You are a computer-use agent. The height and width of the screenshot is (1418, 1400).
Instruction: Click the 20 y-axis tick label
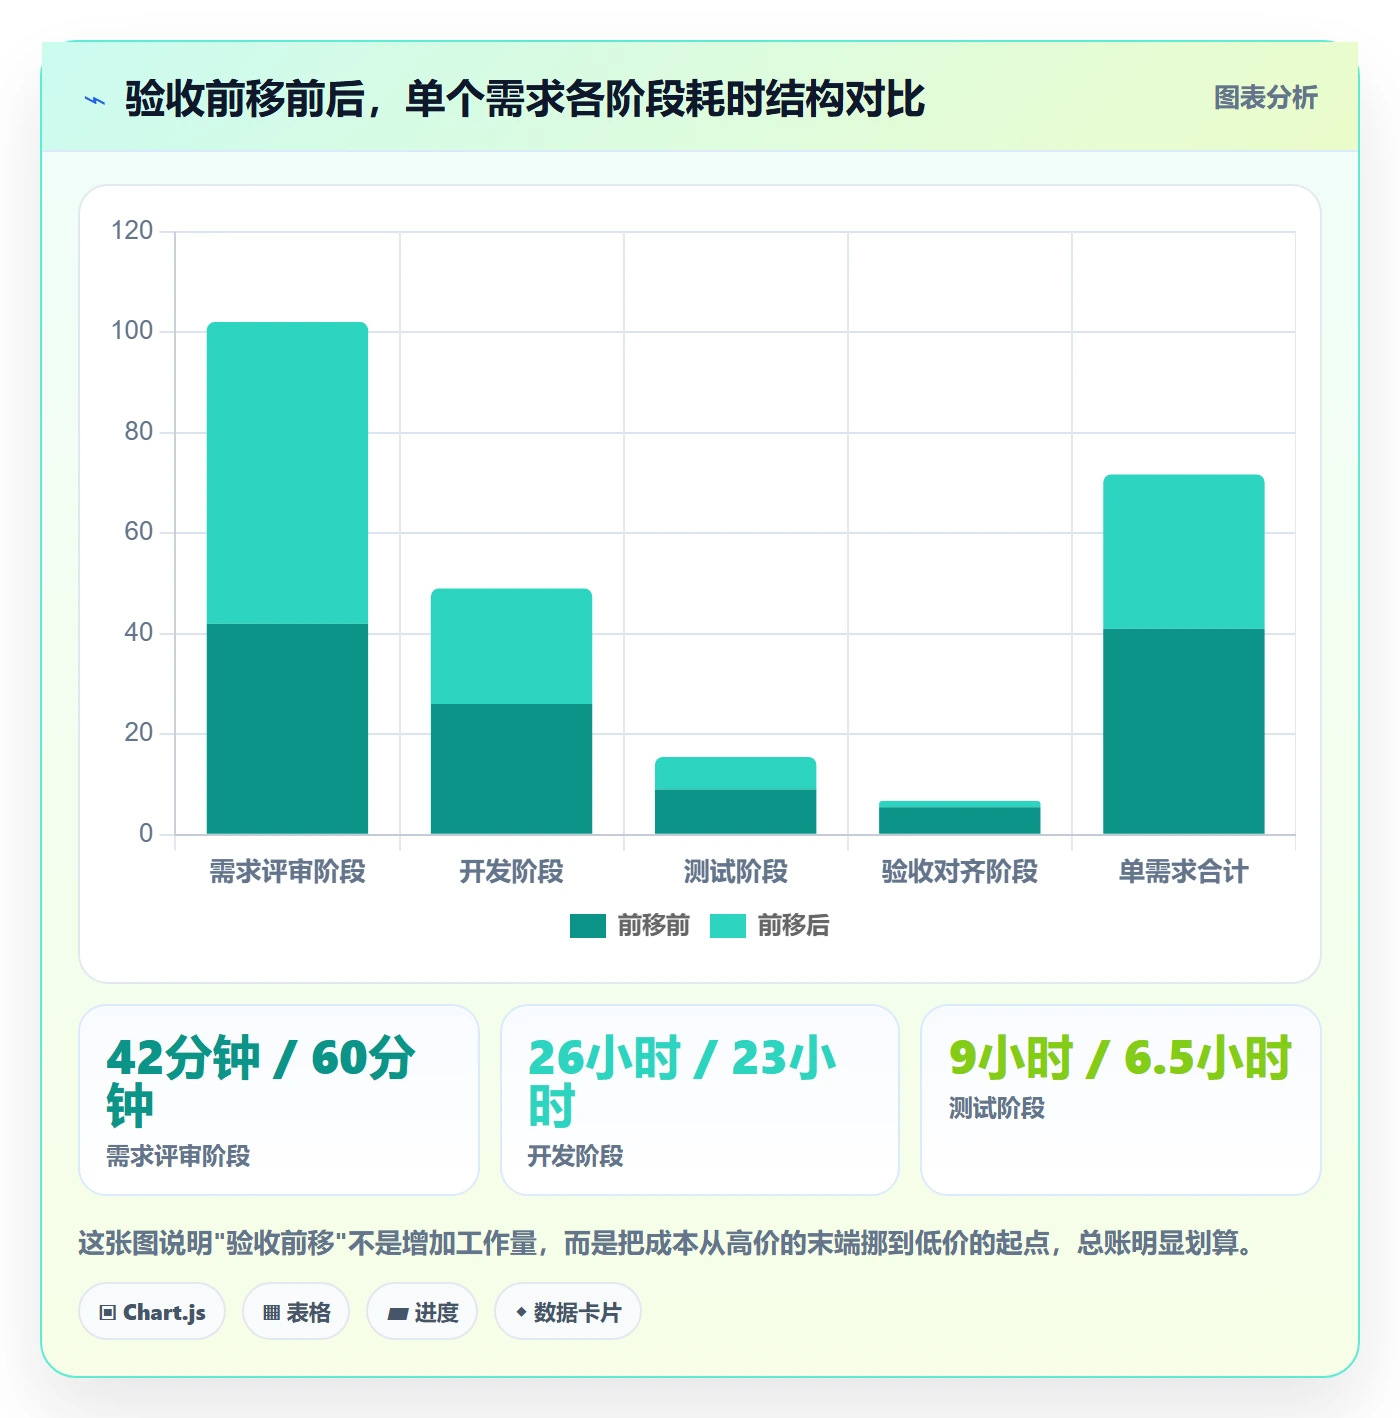tap(139, 733)
